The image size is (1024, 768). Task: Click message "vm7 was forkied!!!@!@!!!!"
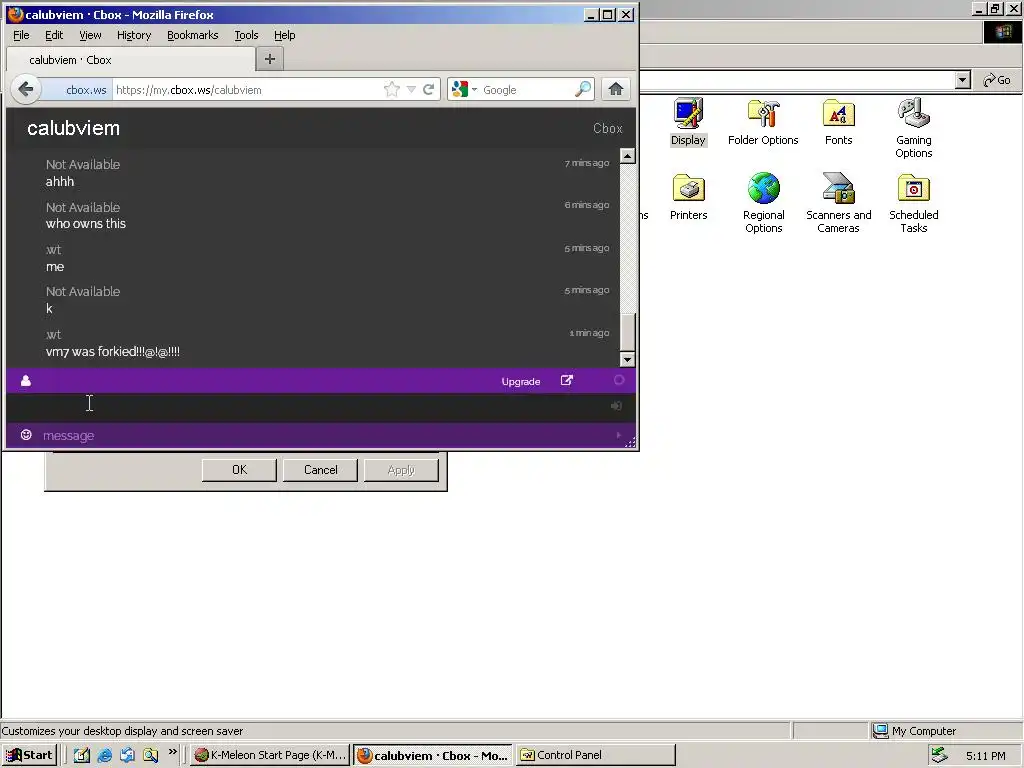pos(112,351)
